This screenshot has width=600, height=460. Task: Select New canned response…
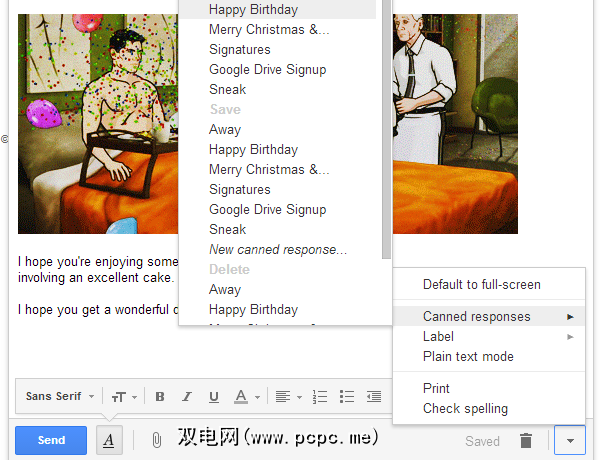(280, 250)
